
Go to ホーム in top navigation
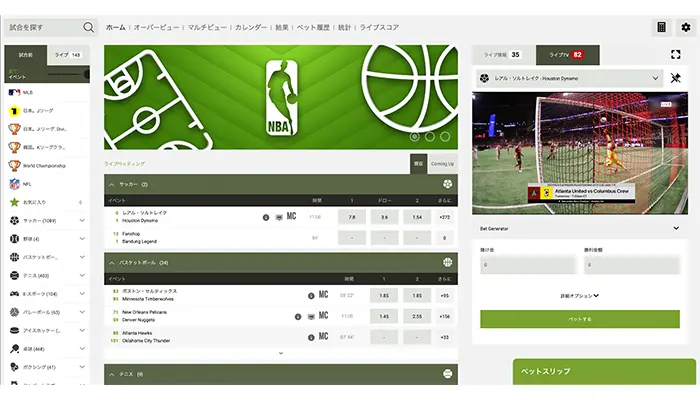pyautogui.click(x=116, y=27)
